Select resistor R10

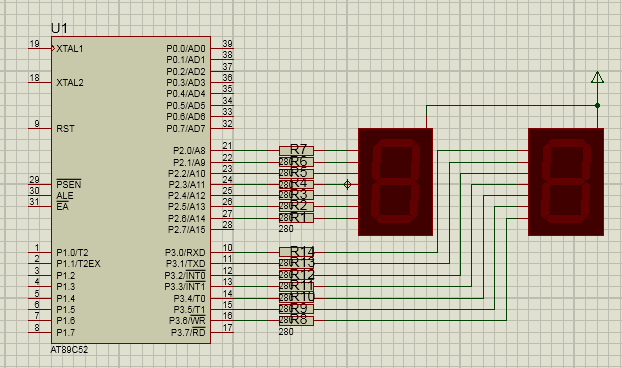pyautogui.click(x=296, y=298)
